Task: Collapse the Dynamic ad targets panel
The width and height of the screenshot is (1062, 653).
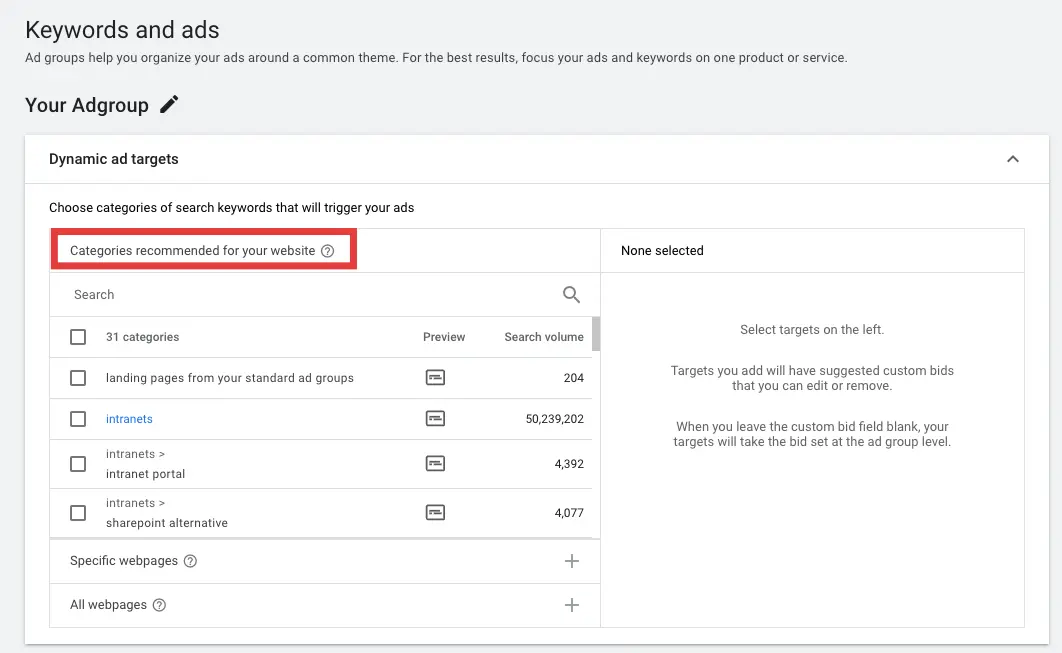Action: 1012,159
